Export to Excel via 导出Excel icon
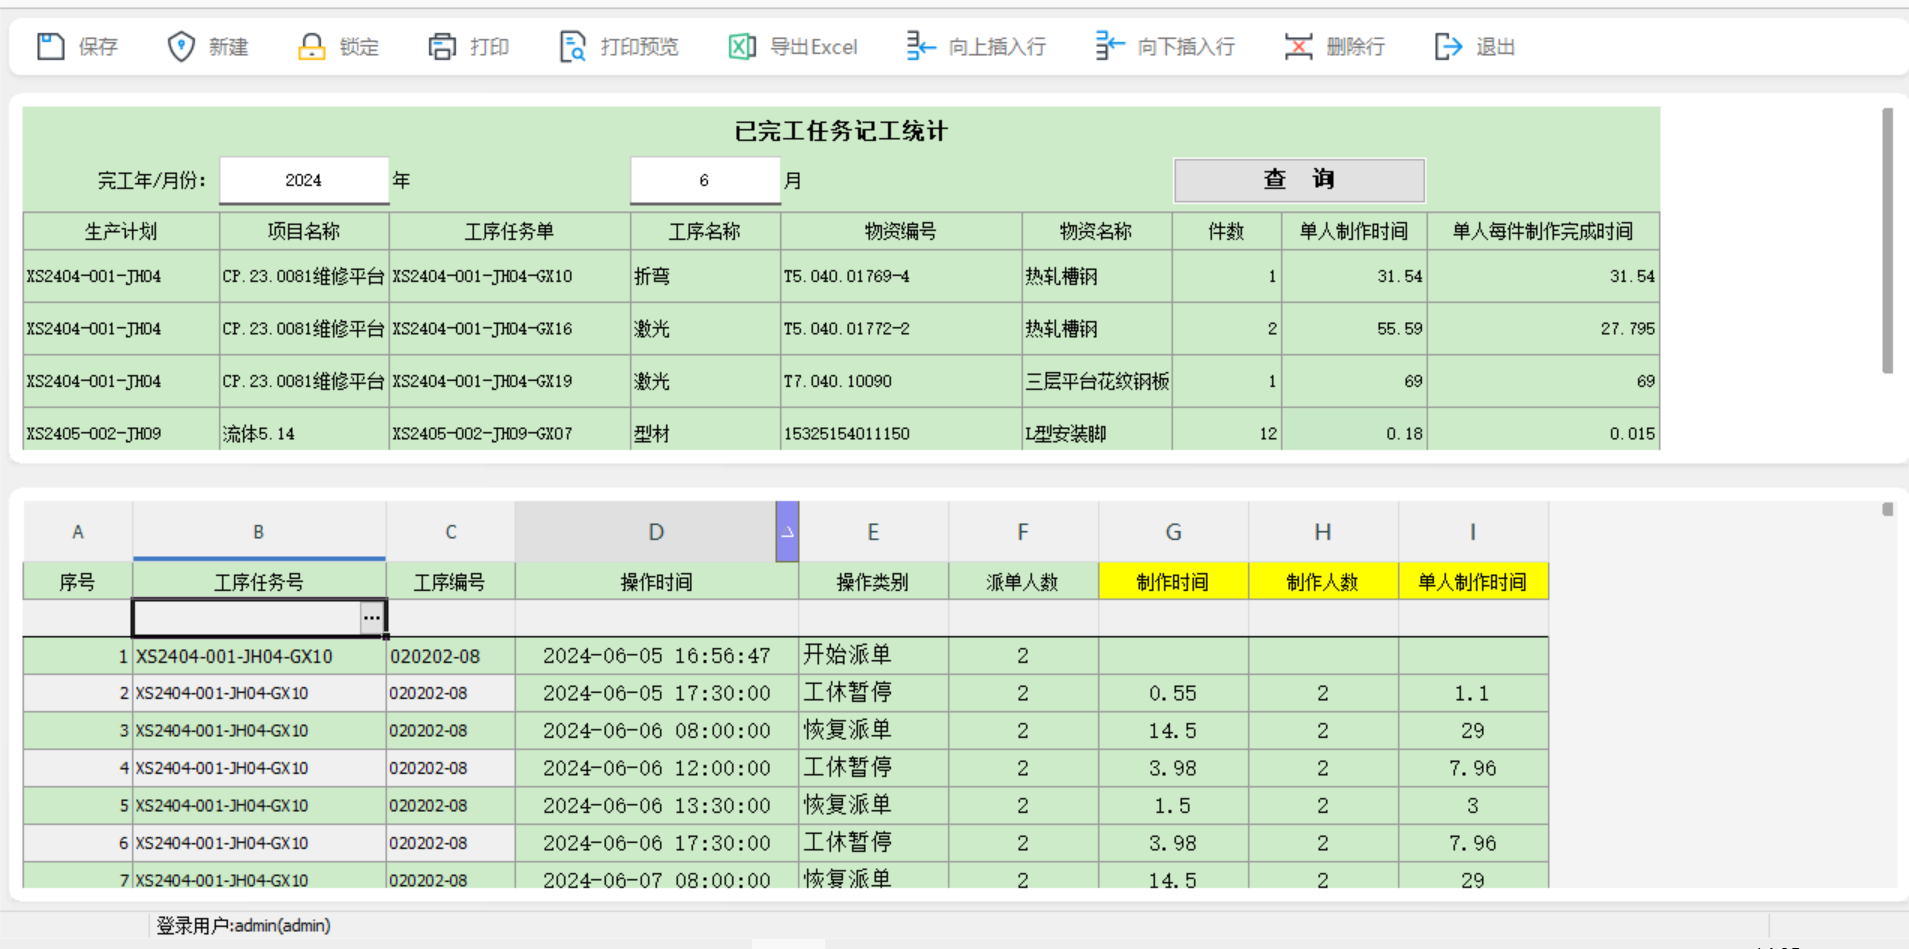Image resolution: width=1909 pixels, height=949 pixels. (x=742, y=47)
